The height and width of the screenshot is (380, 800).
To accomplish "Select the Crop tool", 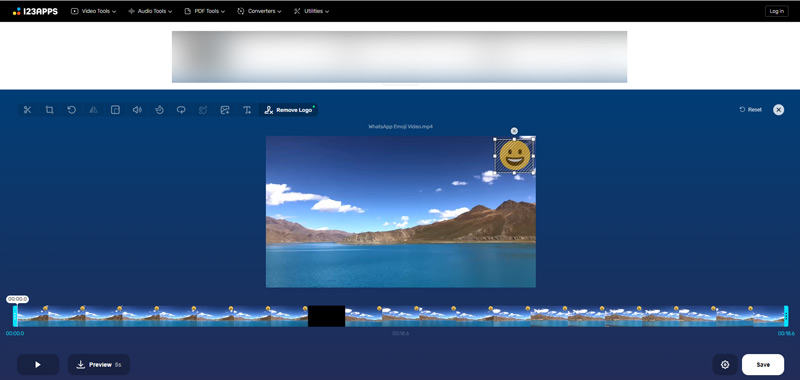I will (x=49, y=110).
